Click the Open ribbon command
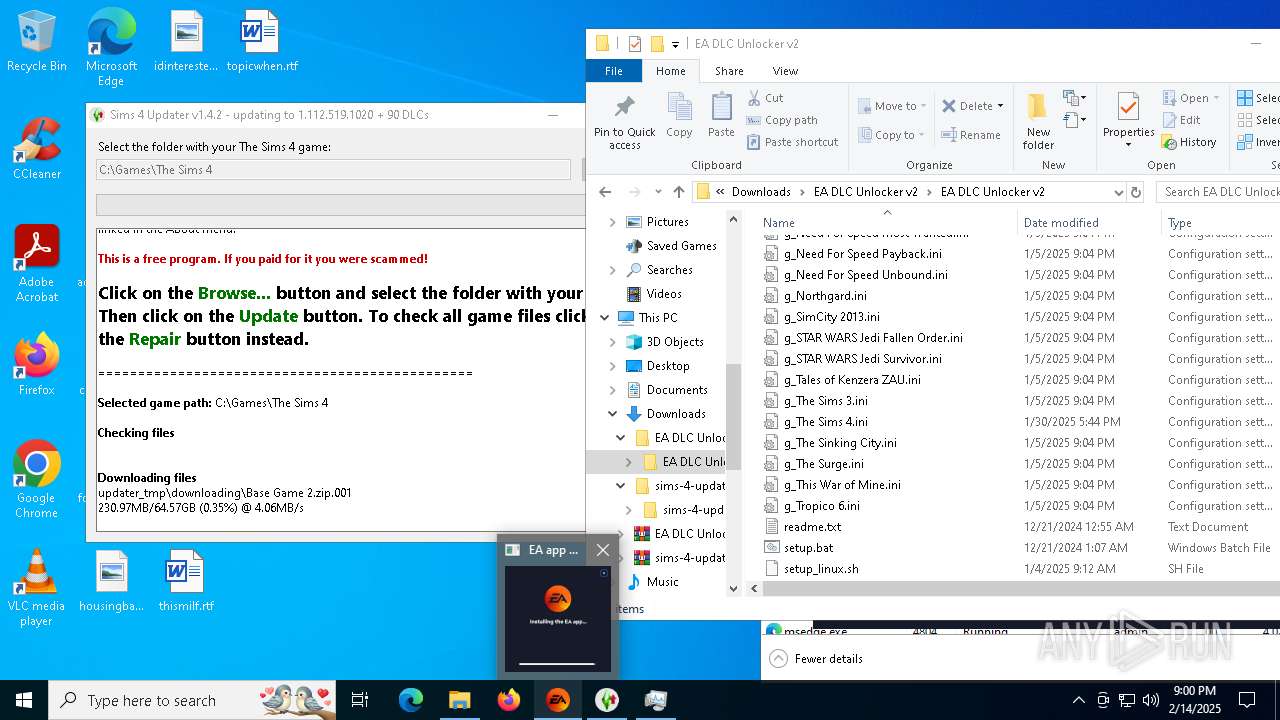The image size is (1280, 720). coord(1191,98)
